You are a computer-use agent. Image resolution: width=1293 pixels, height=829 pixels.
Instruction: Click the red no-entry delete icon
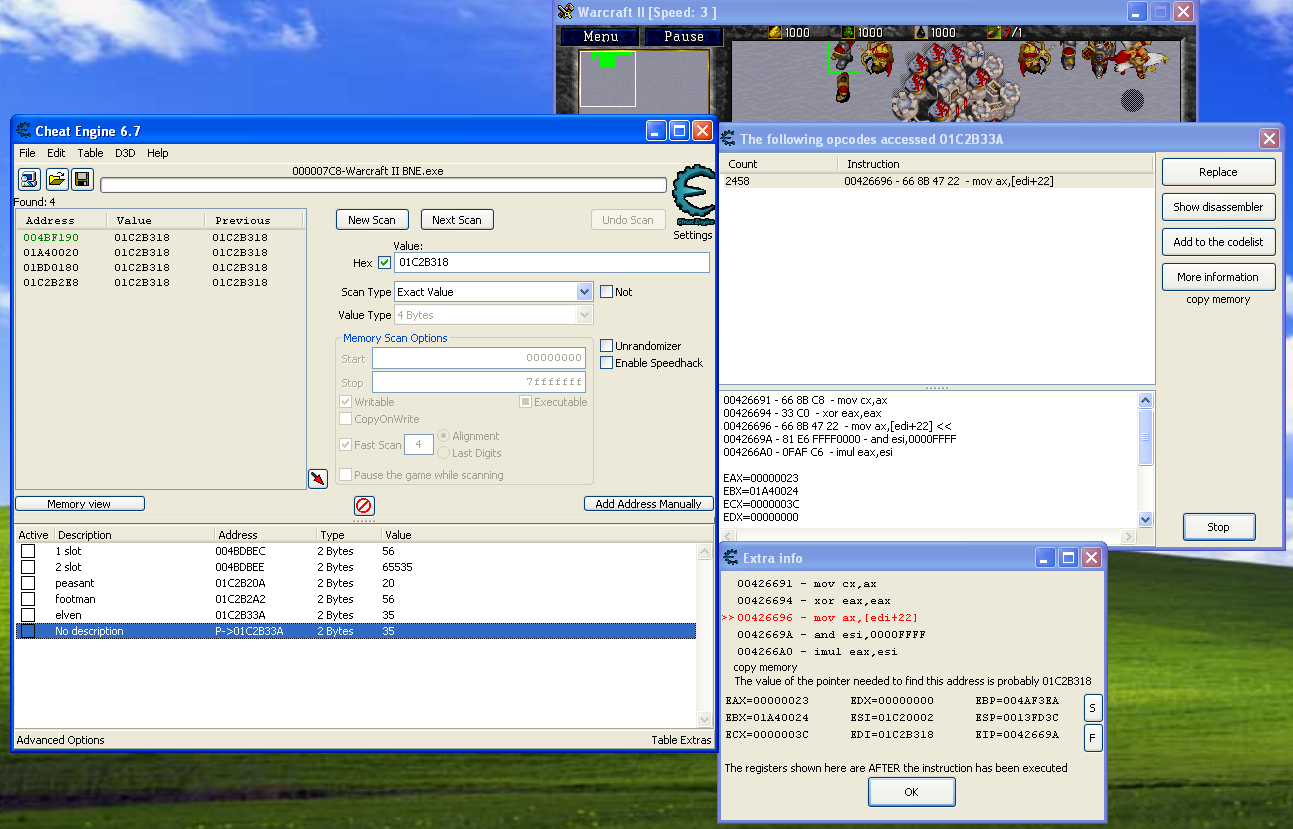364,506
